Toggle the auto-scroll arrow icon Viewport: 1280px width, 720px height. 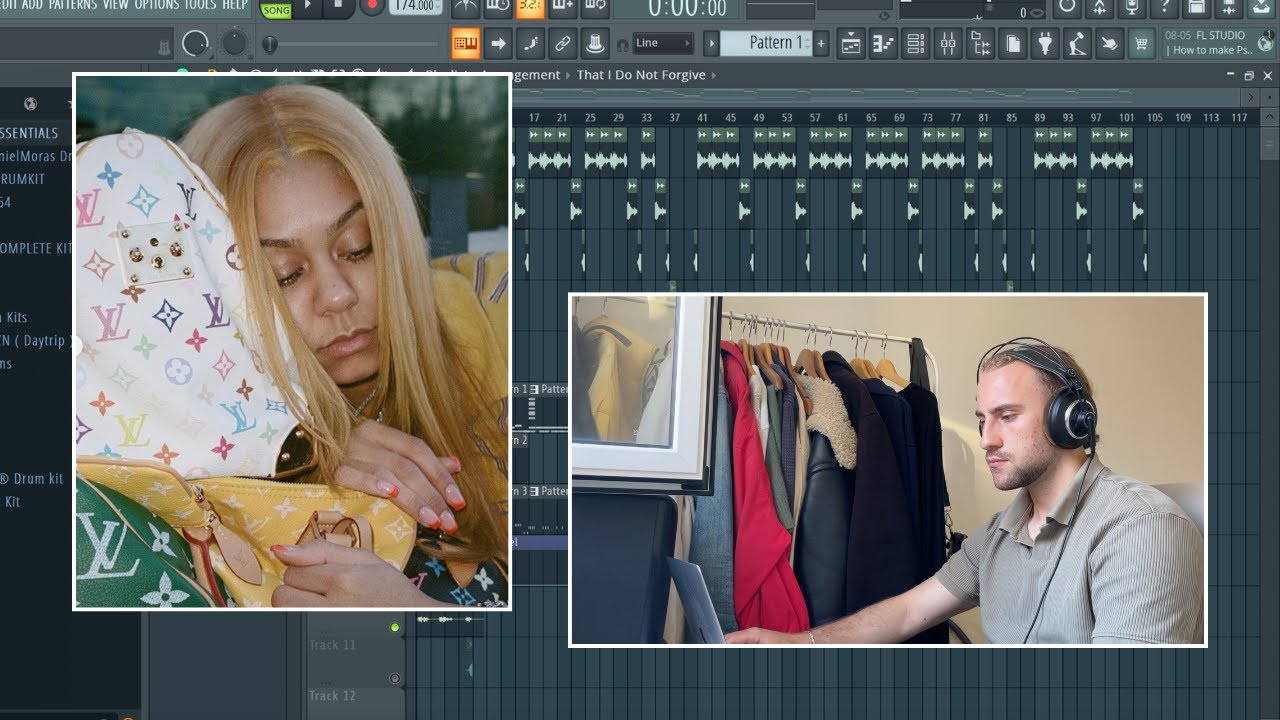point(498,43)
